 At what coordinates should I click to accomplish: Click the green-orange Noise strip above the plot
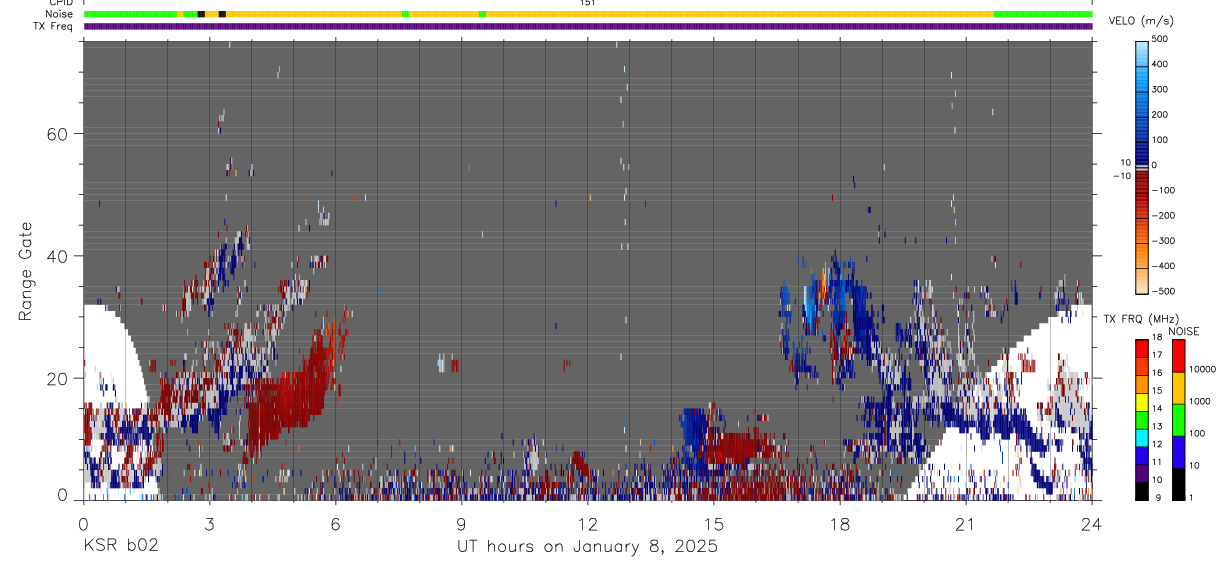click(588, 14)
